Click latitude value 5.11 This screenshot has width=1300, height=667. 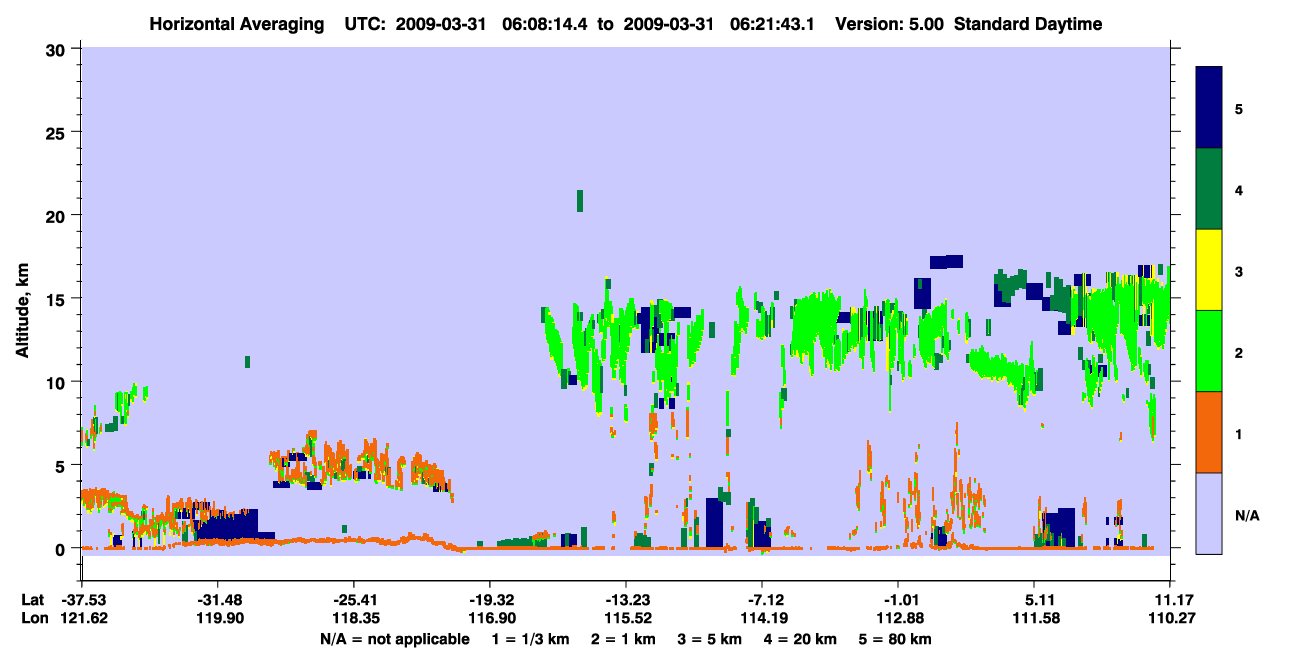pos(1034,600)
